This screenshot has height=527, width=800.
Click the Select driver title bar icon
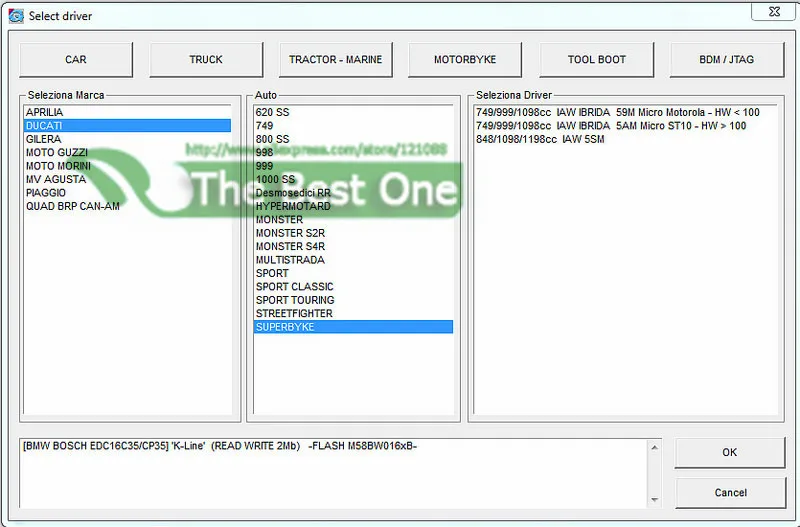(x=16, y=16)
